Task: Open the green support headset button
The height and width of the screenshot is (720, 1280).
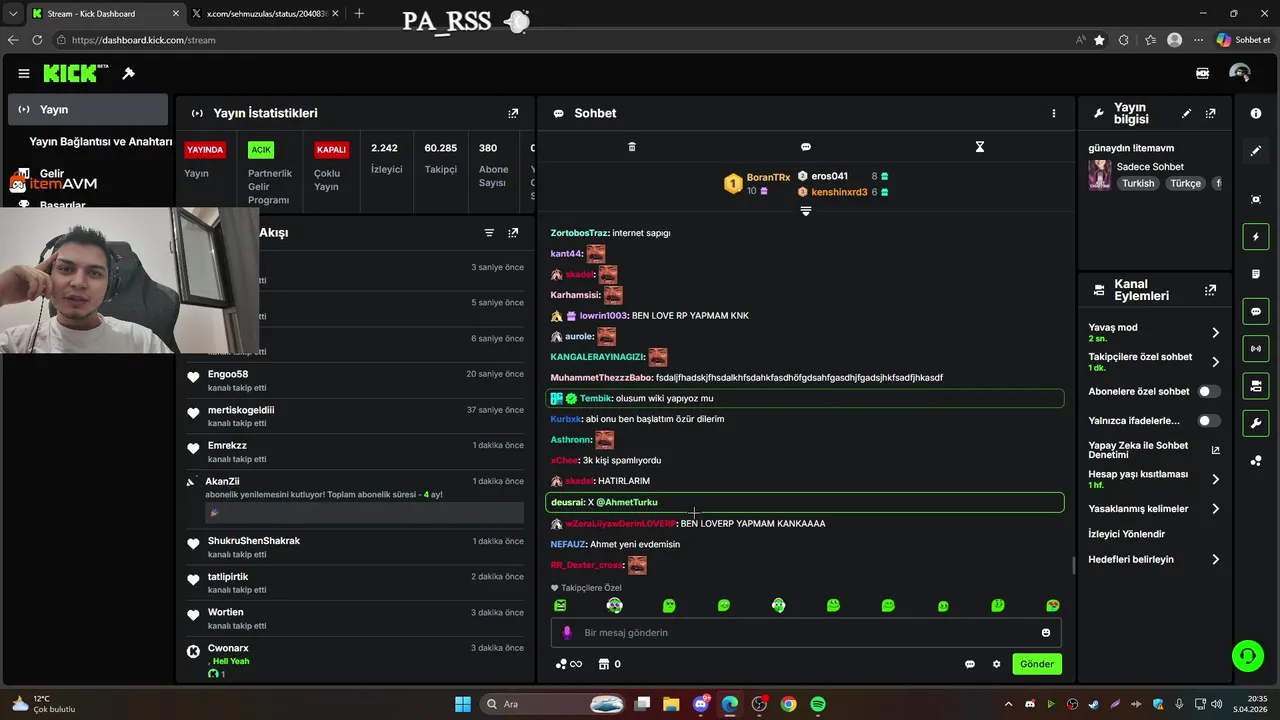Action: [x=1248, y=656]
